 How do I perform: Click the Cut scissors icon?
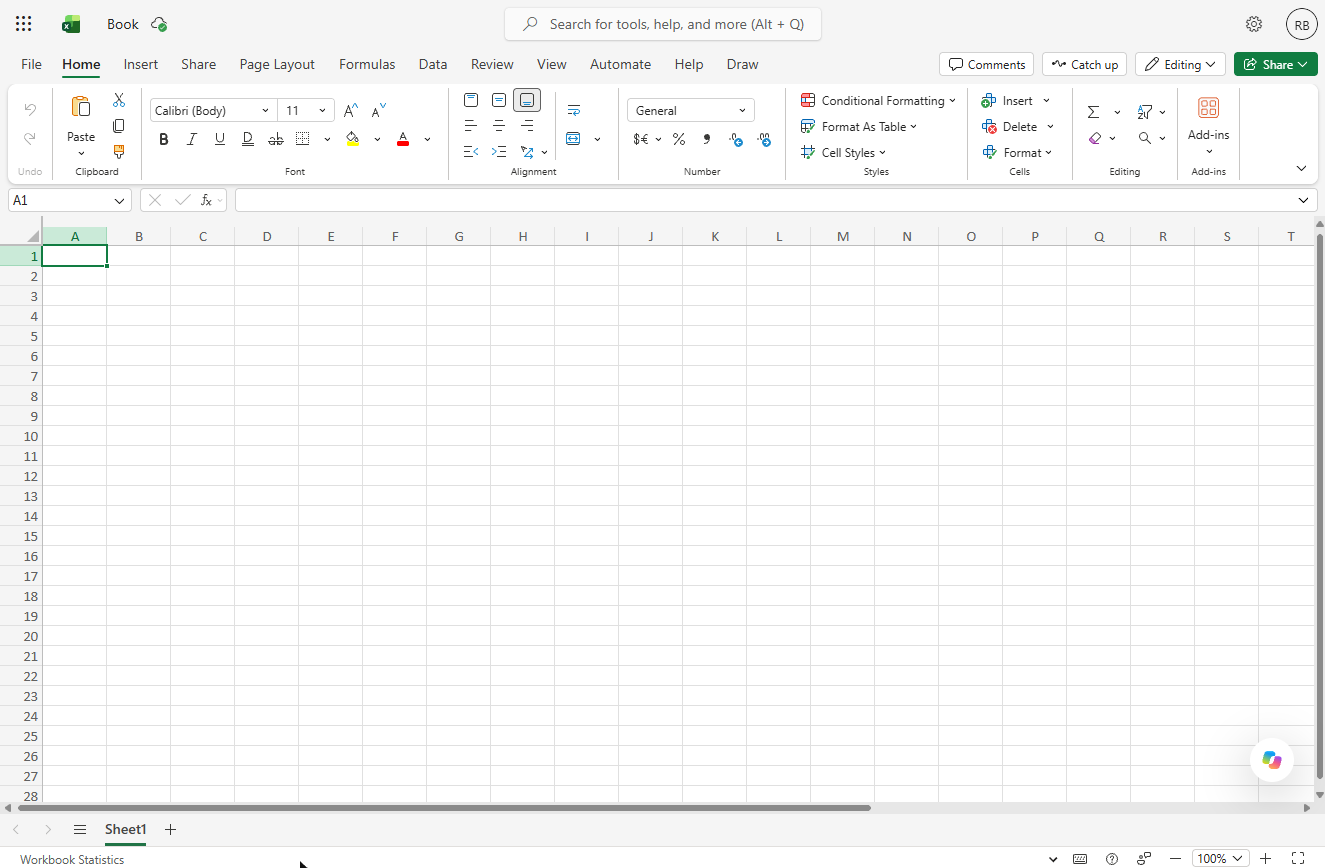[x=119, y=100]
